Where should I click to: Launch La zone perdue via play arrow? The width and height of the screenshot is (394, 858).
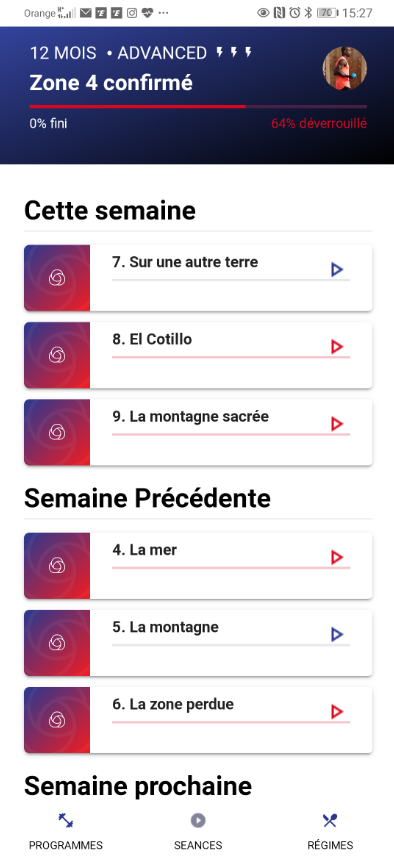(x=337, y=711)
